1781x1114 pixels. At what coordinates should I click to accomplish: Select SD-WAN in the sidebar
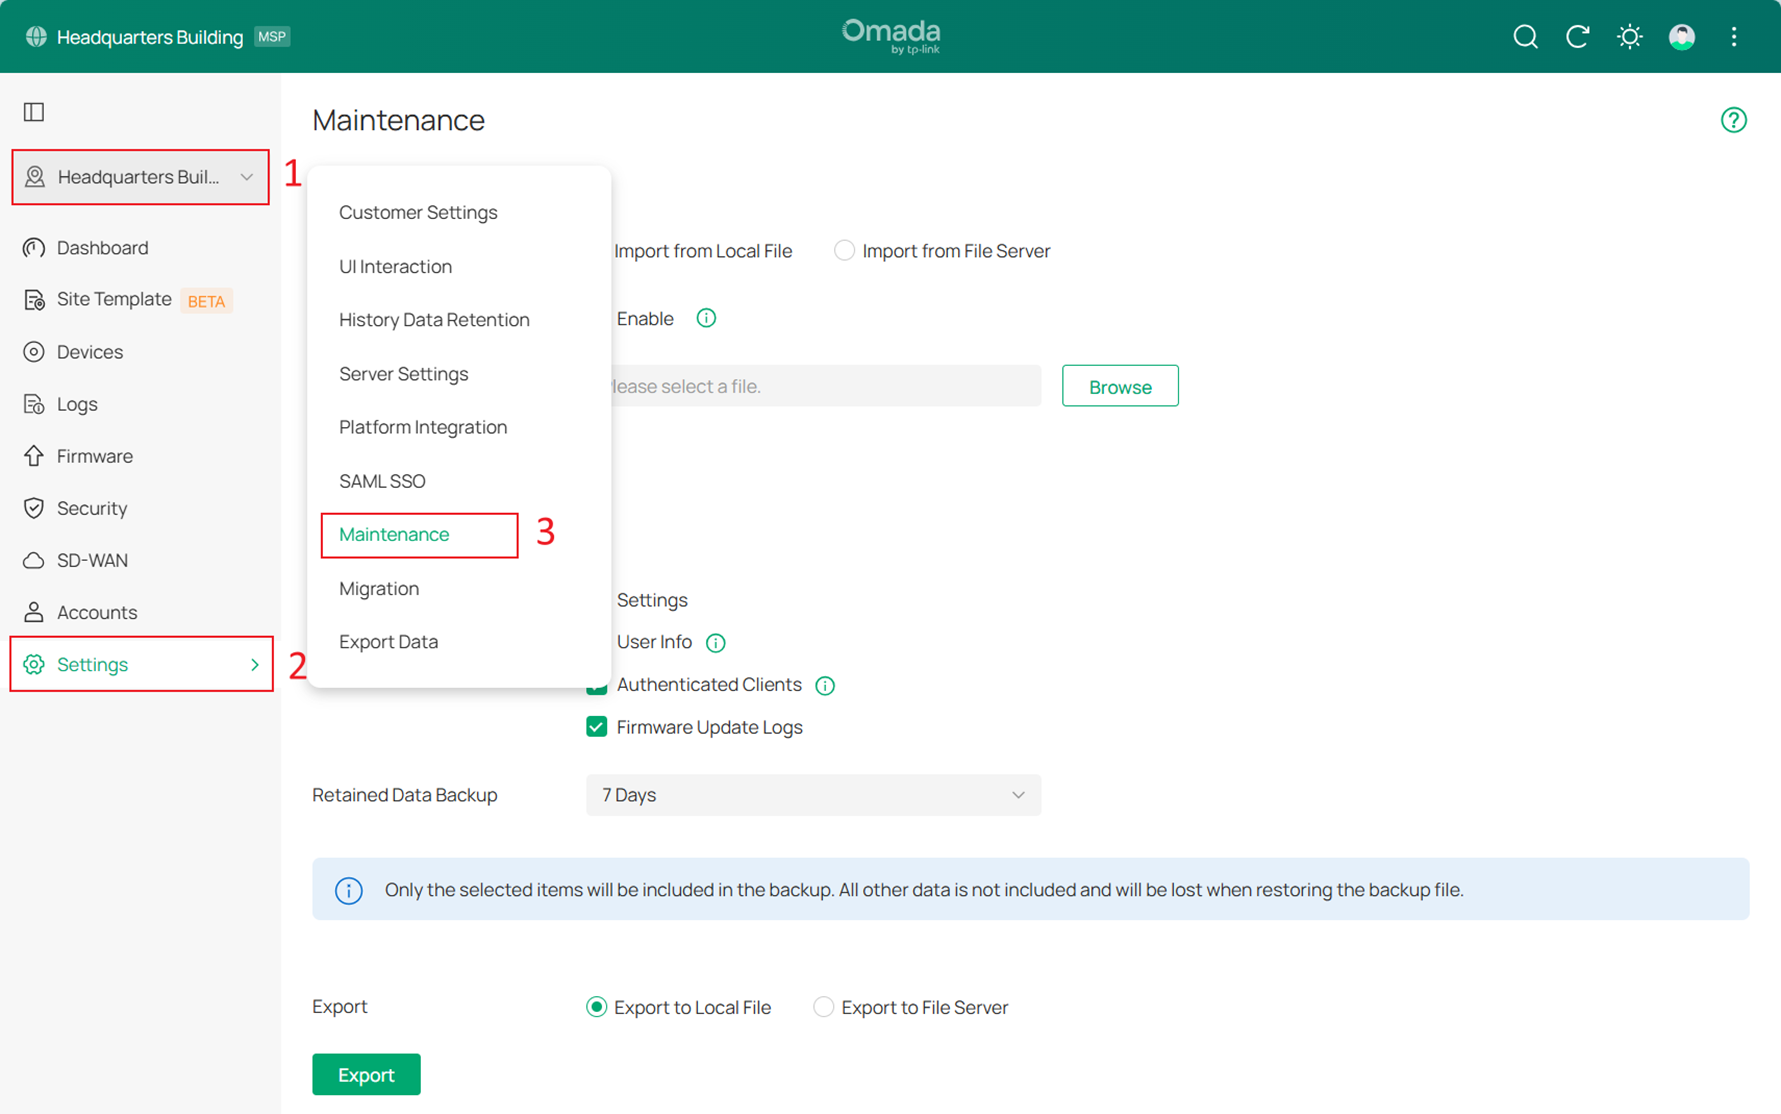(90, 560)
